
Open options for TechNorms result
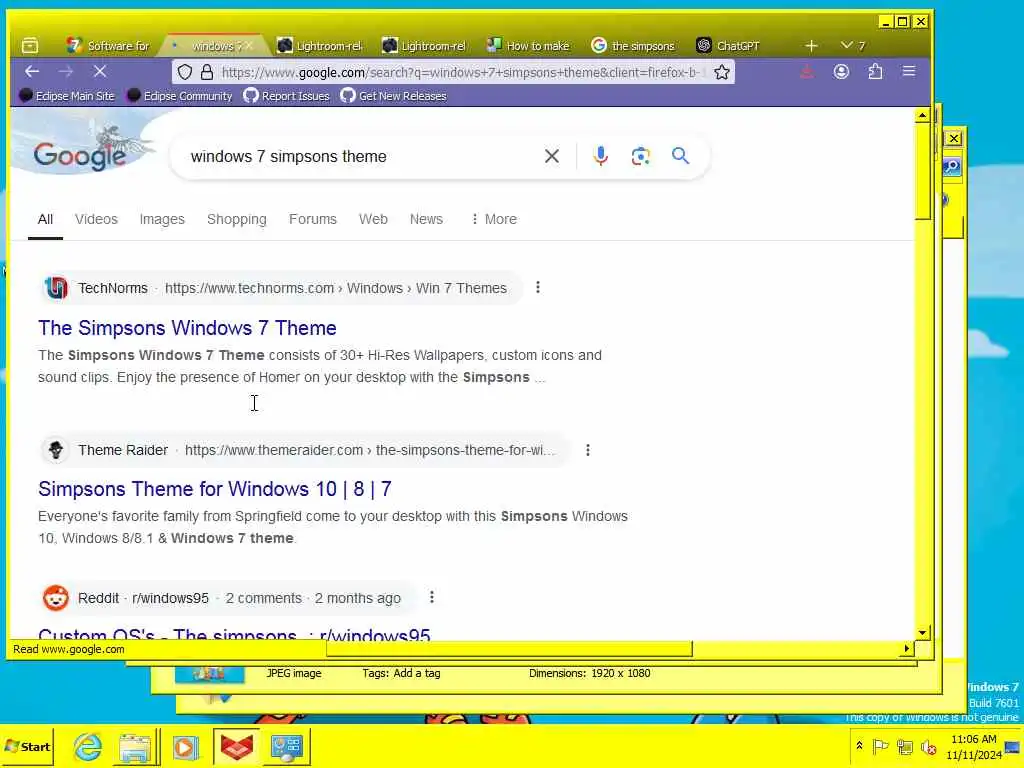coord(537,287)
